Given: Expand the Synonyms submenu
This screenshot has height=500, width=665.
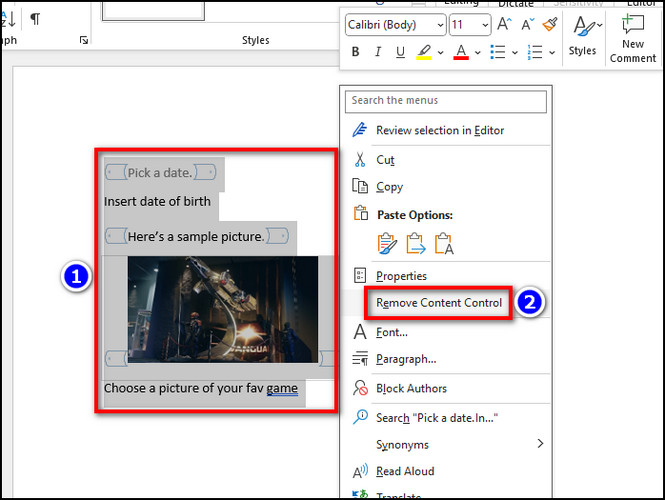Looking at the screenshot, I should pyautogui.click(x=446, y=444).
